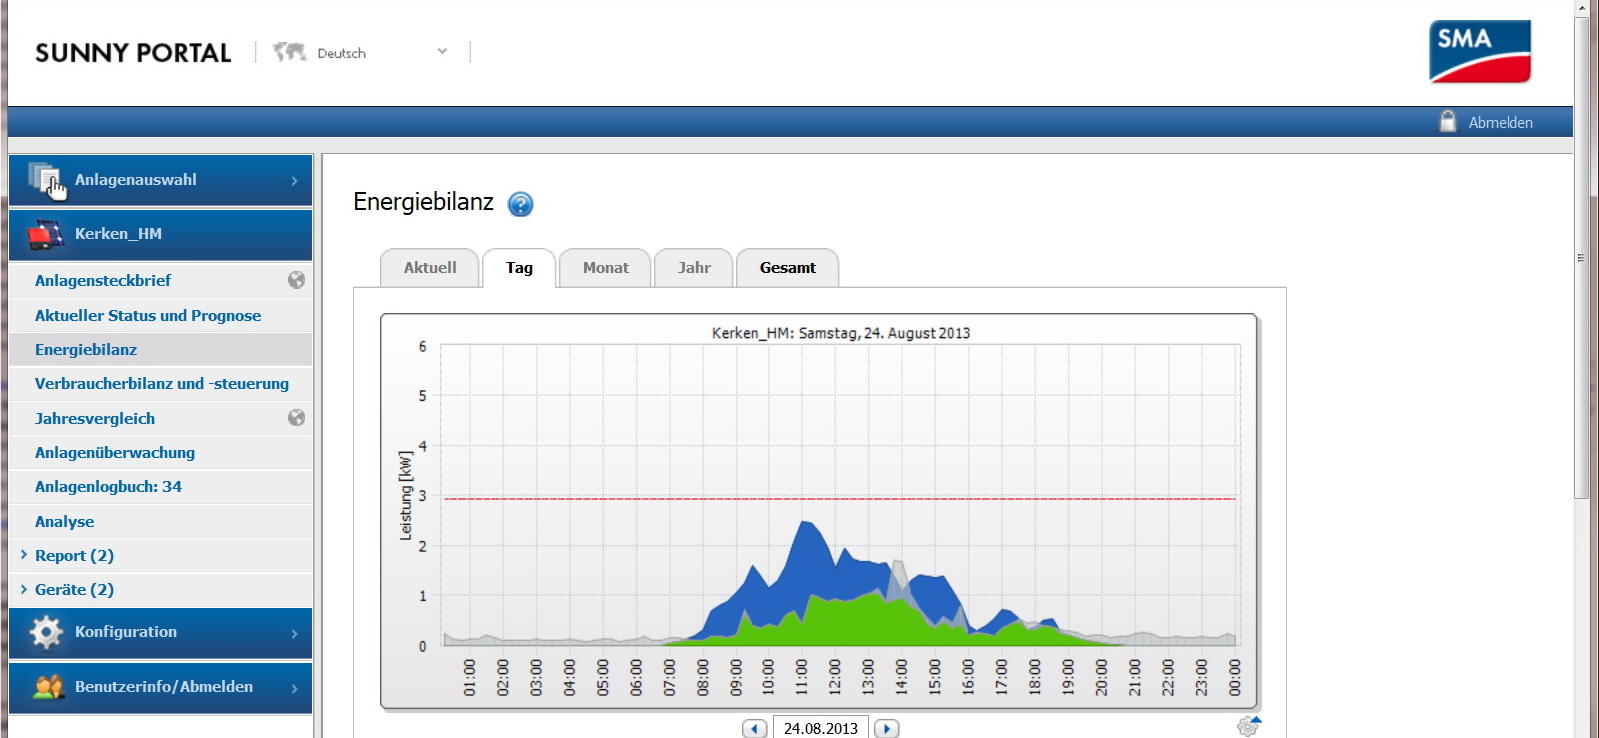The width and height of the screenshot is (1599, 738).
Task: Switch to the Aktuell tab
Action: [x=430, y=268]
